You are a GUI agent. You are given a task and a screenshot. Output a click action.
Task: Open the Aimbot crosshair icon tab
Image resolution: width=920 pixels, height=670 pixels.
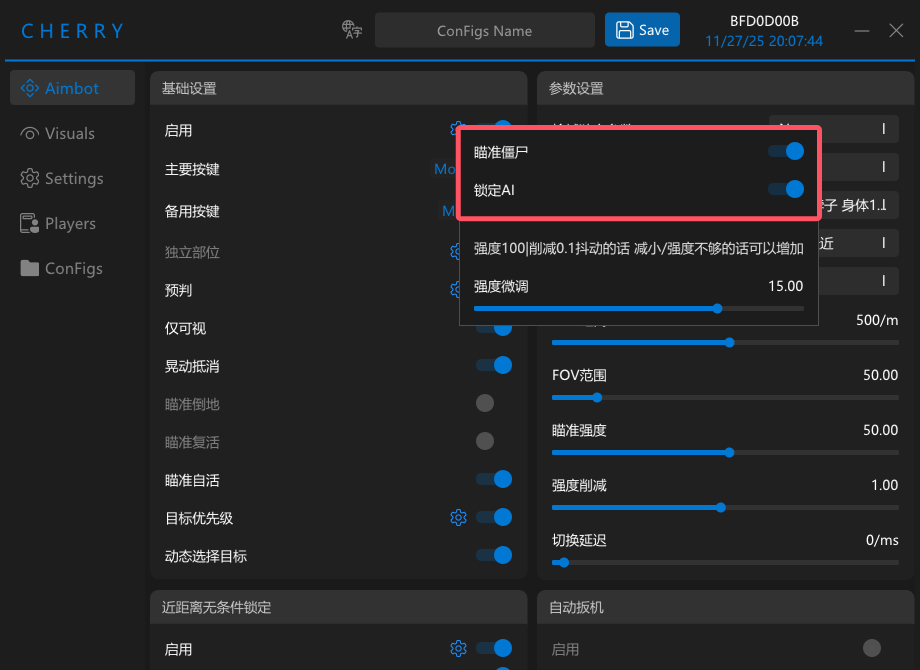pyautogui.click(x=30, y=88)
